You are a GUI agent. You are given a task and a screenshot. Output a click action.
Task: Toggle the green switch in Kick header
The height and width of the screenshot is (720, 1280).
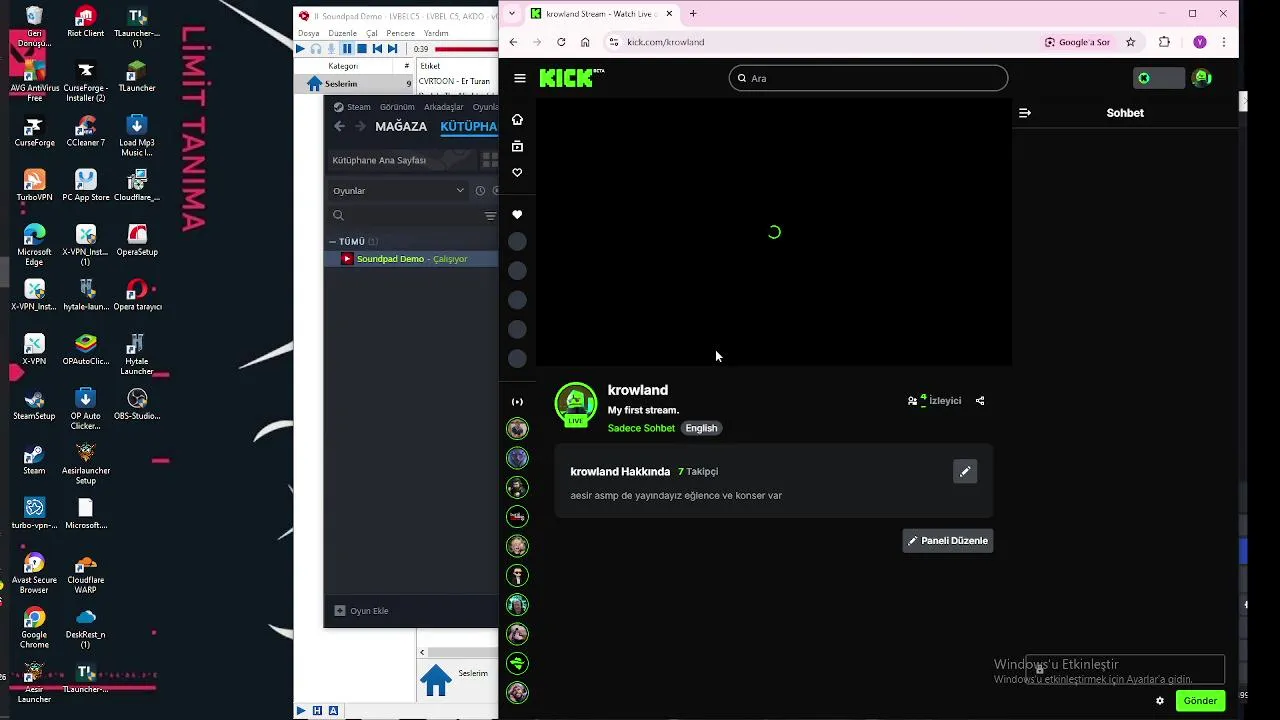(x=1158, y=78)
